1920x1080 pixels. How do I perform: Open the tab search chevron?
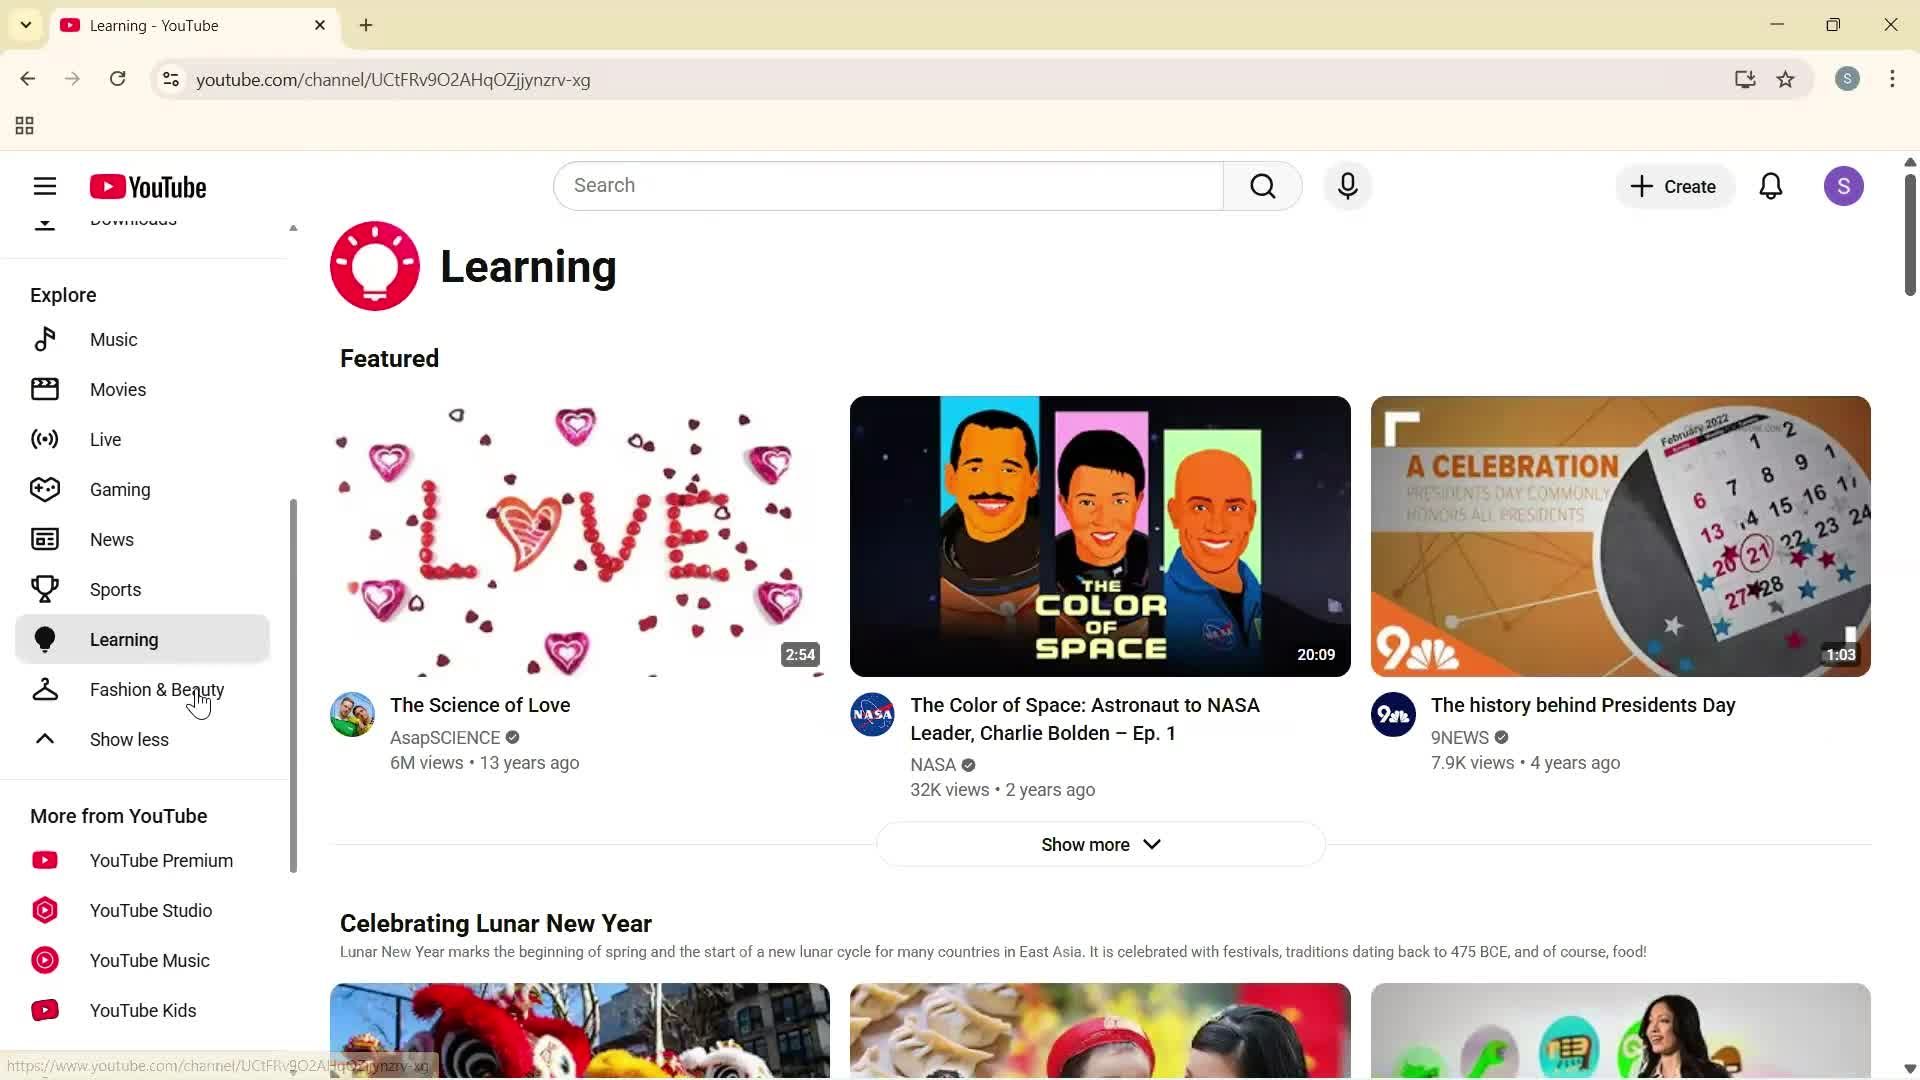(25, 25)
